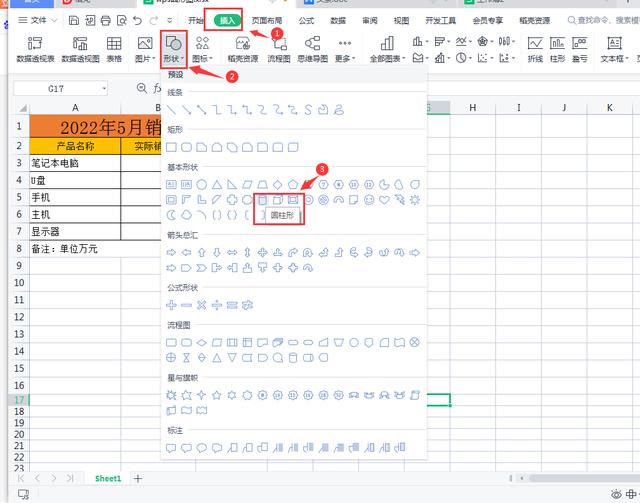Image resolution: width=640 pixels, height=503 pixels.
Task: Pick the diamond shape in basic shapes
Action: [x=278, y=185]
